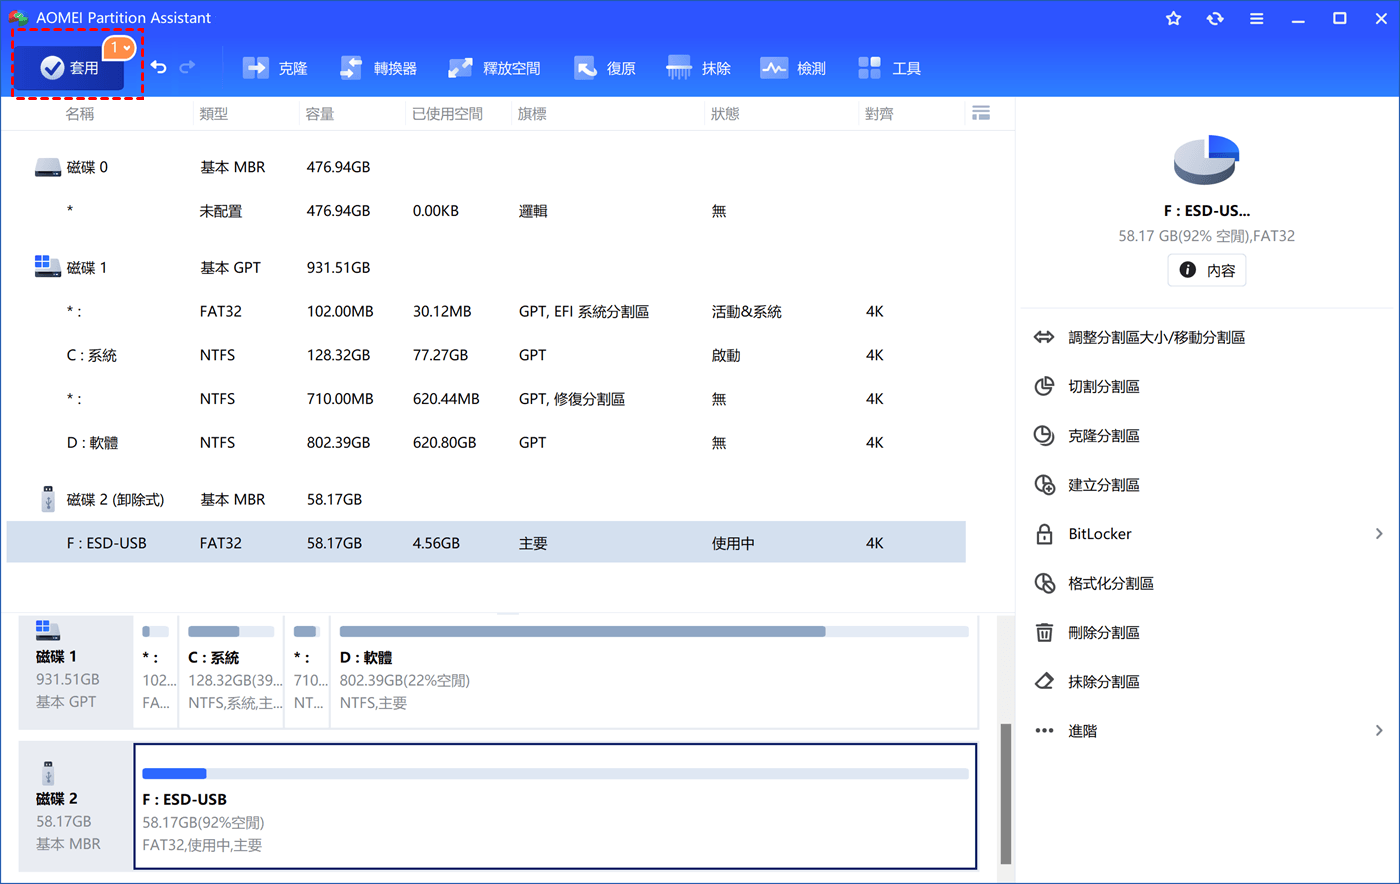1400x884 pixels.
Task: Select the C : 系統 row in list
Action: 486,355
